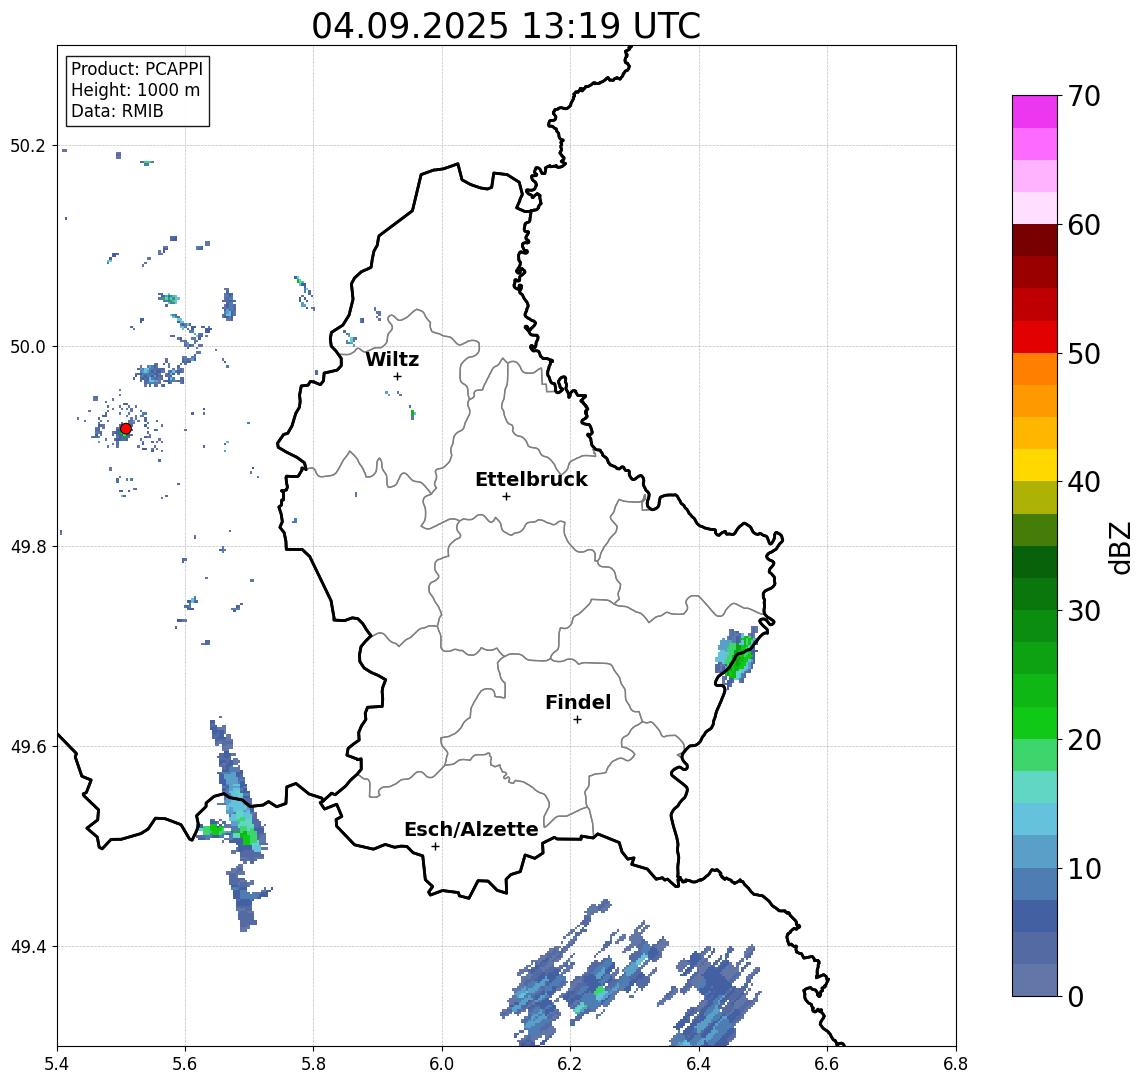The width and height of the screenshot is (1145, 1084).
Task: Click the Esch/Alzette station label
Action: pos(471,829)
